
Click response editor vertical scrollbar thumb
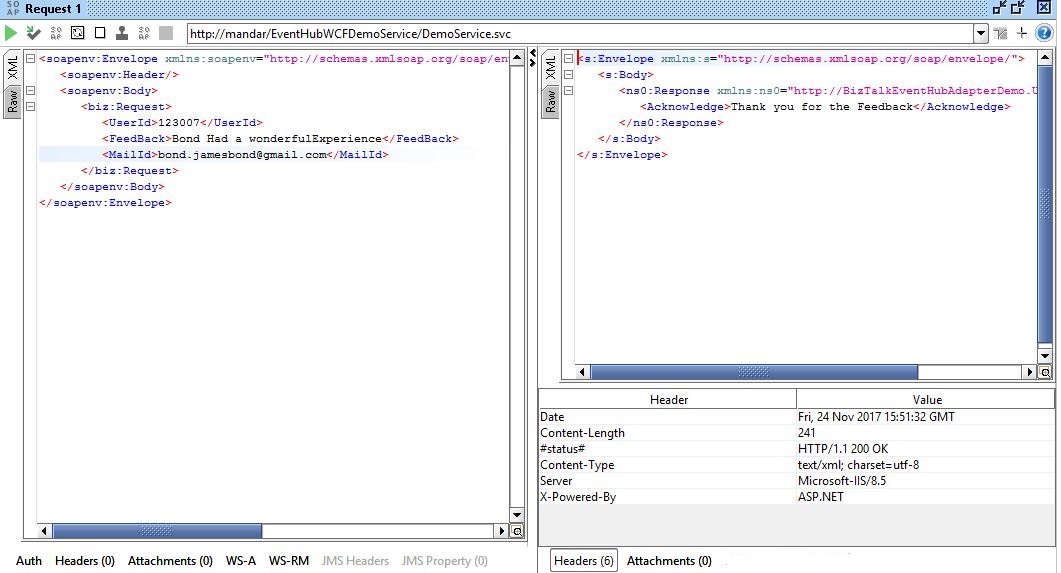1045,205
